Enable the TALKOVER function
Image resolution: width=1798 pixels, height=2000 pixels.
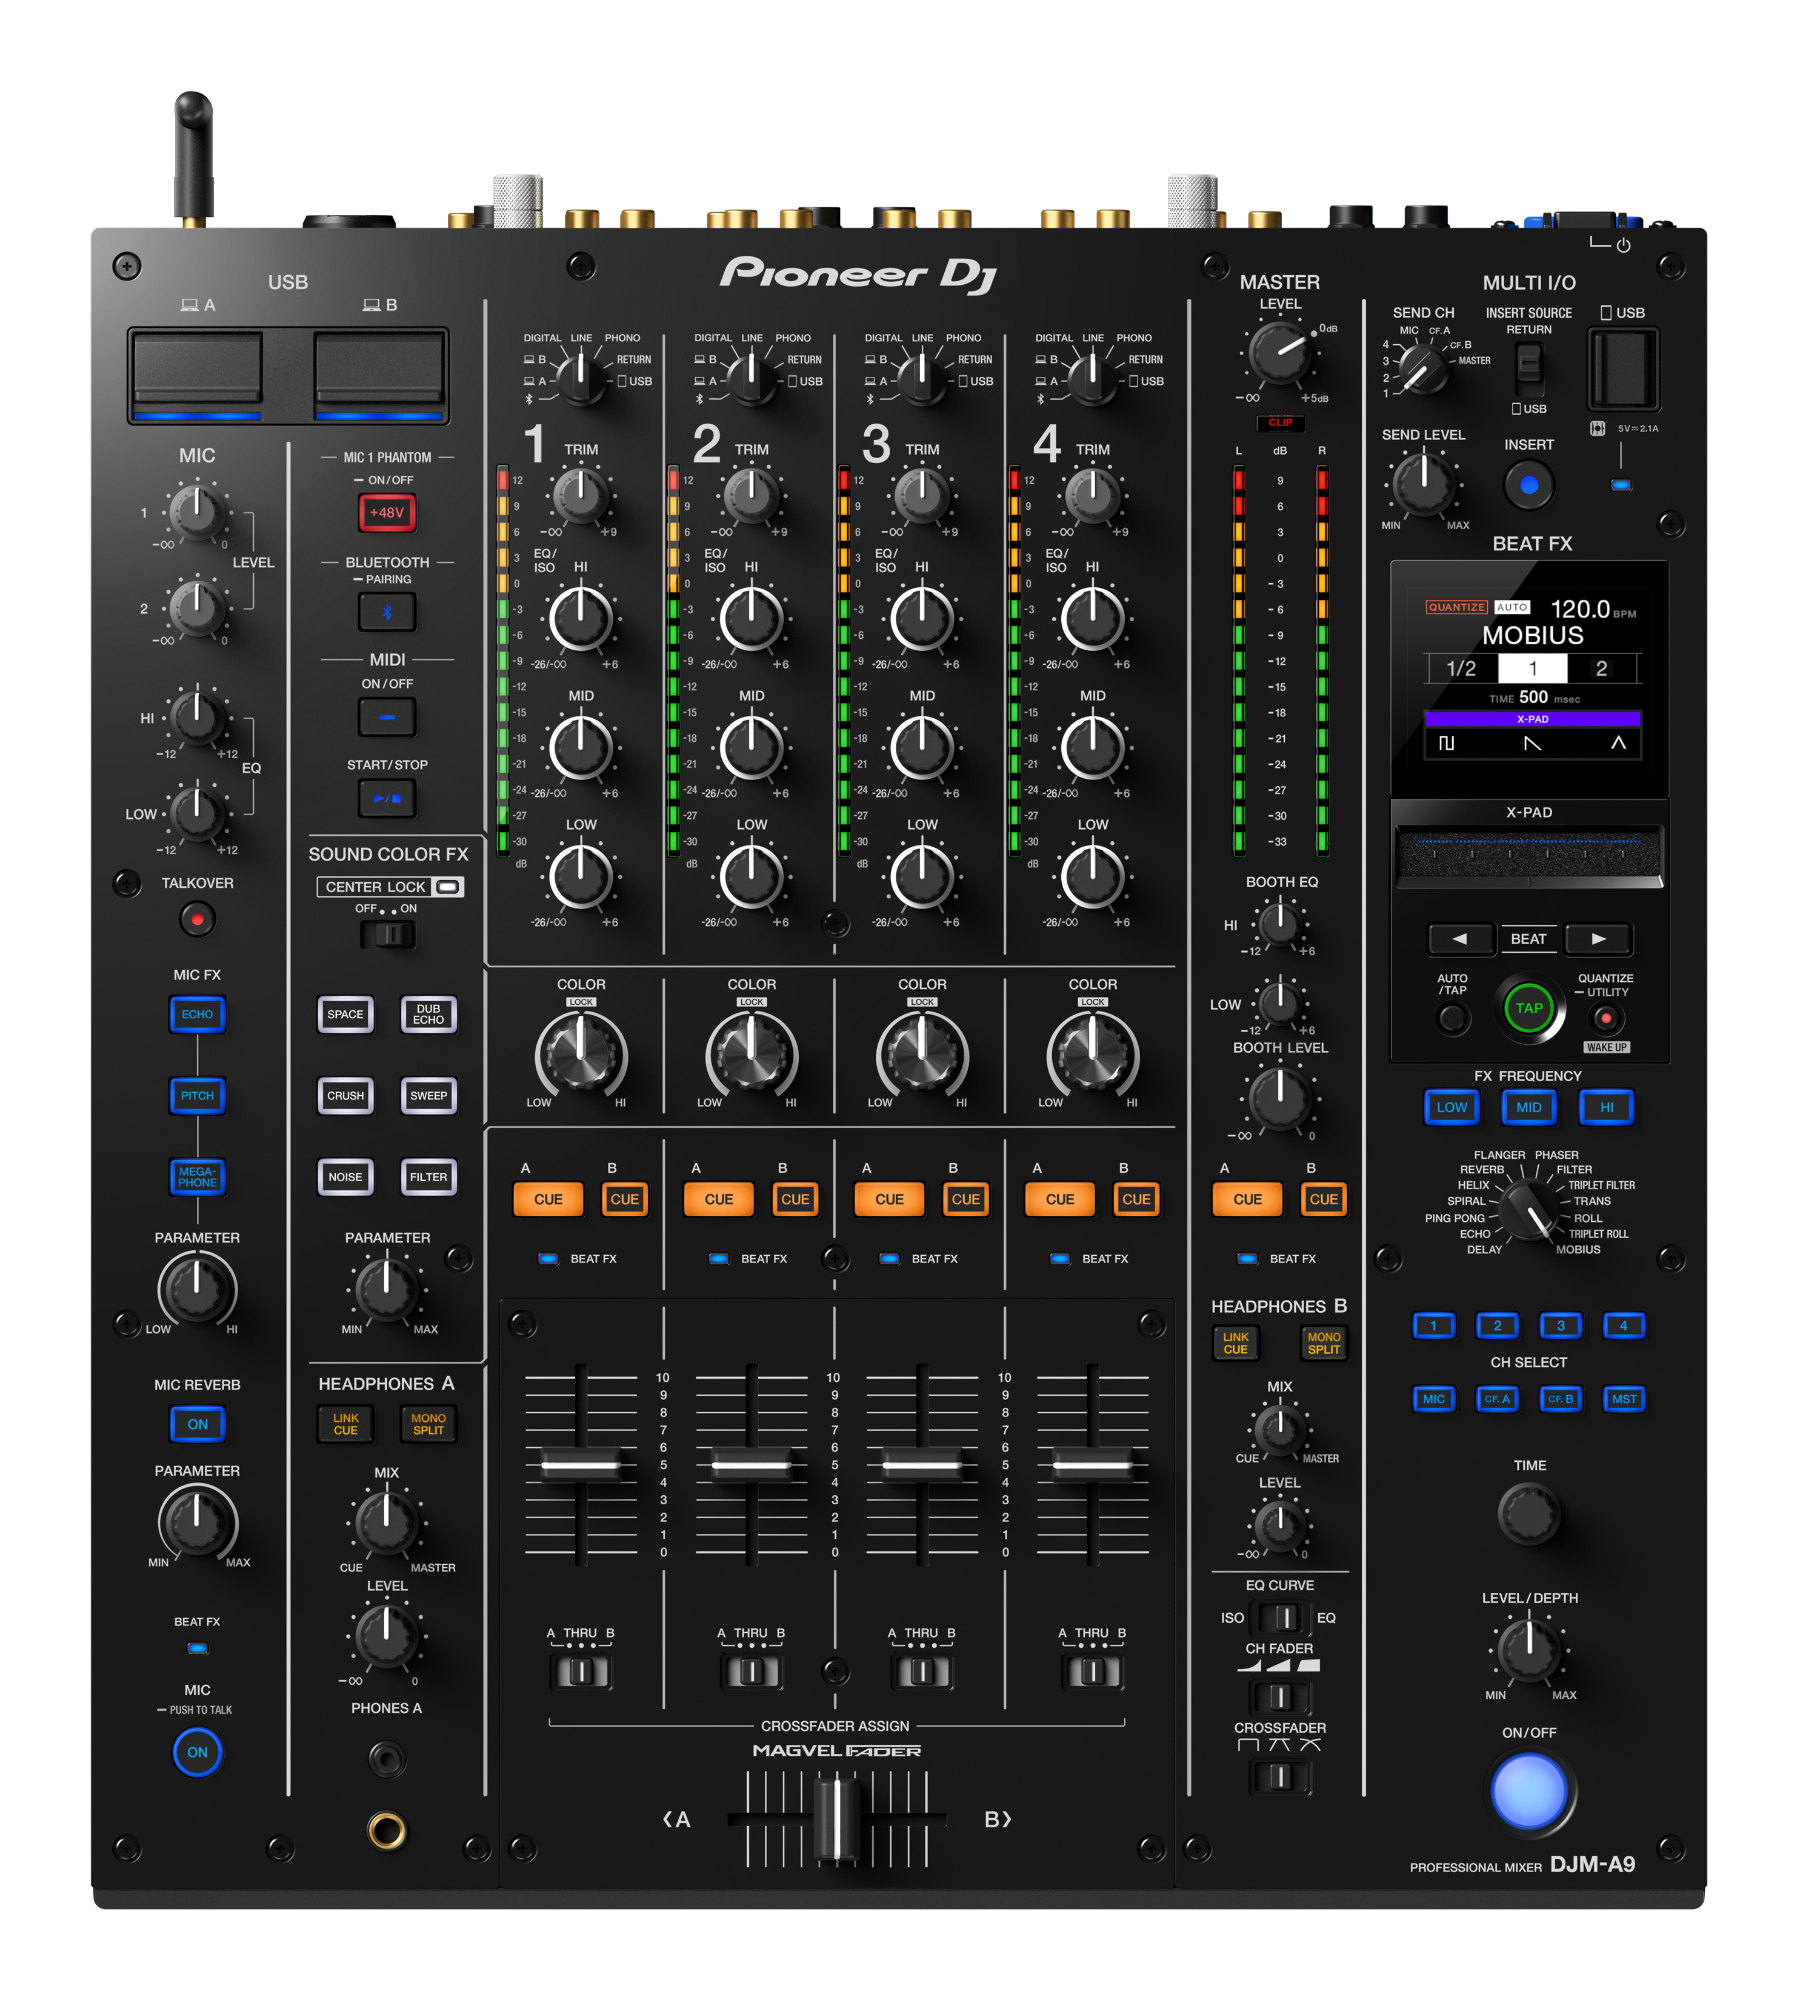197,918
